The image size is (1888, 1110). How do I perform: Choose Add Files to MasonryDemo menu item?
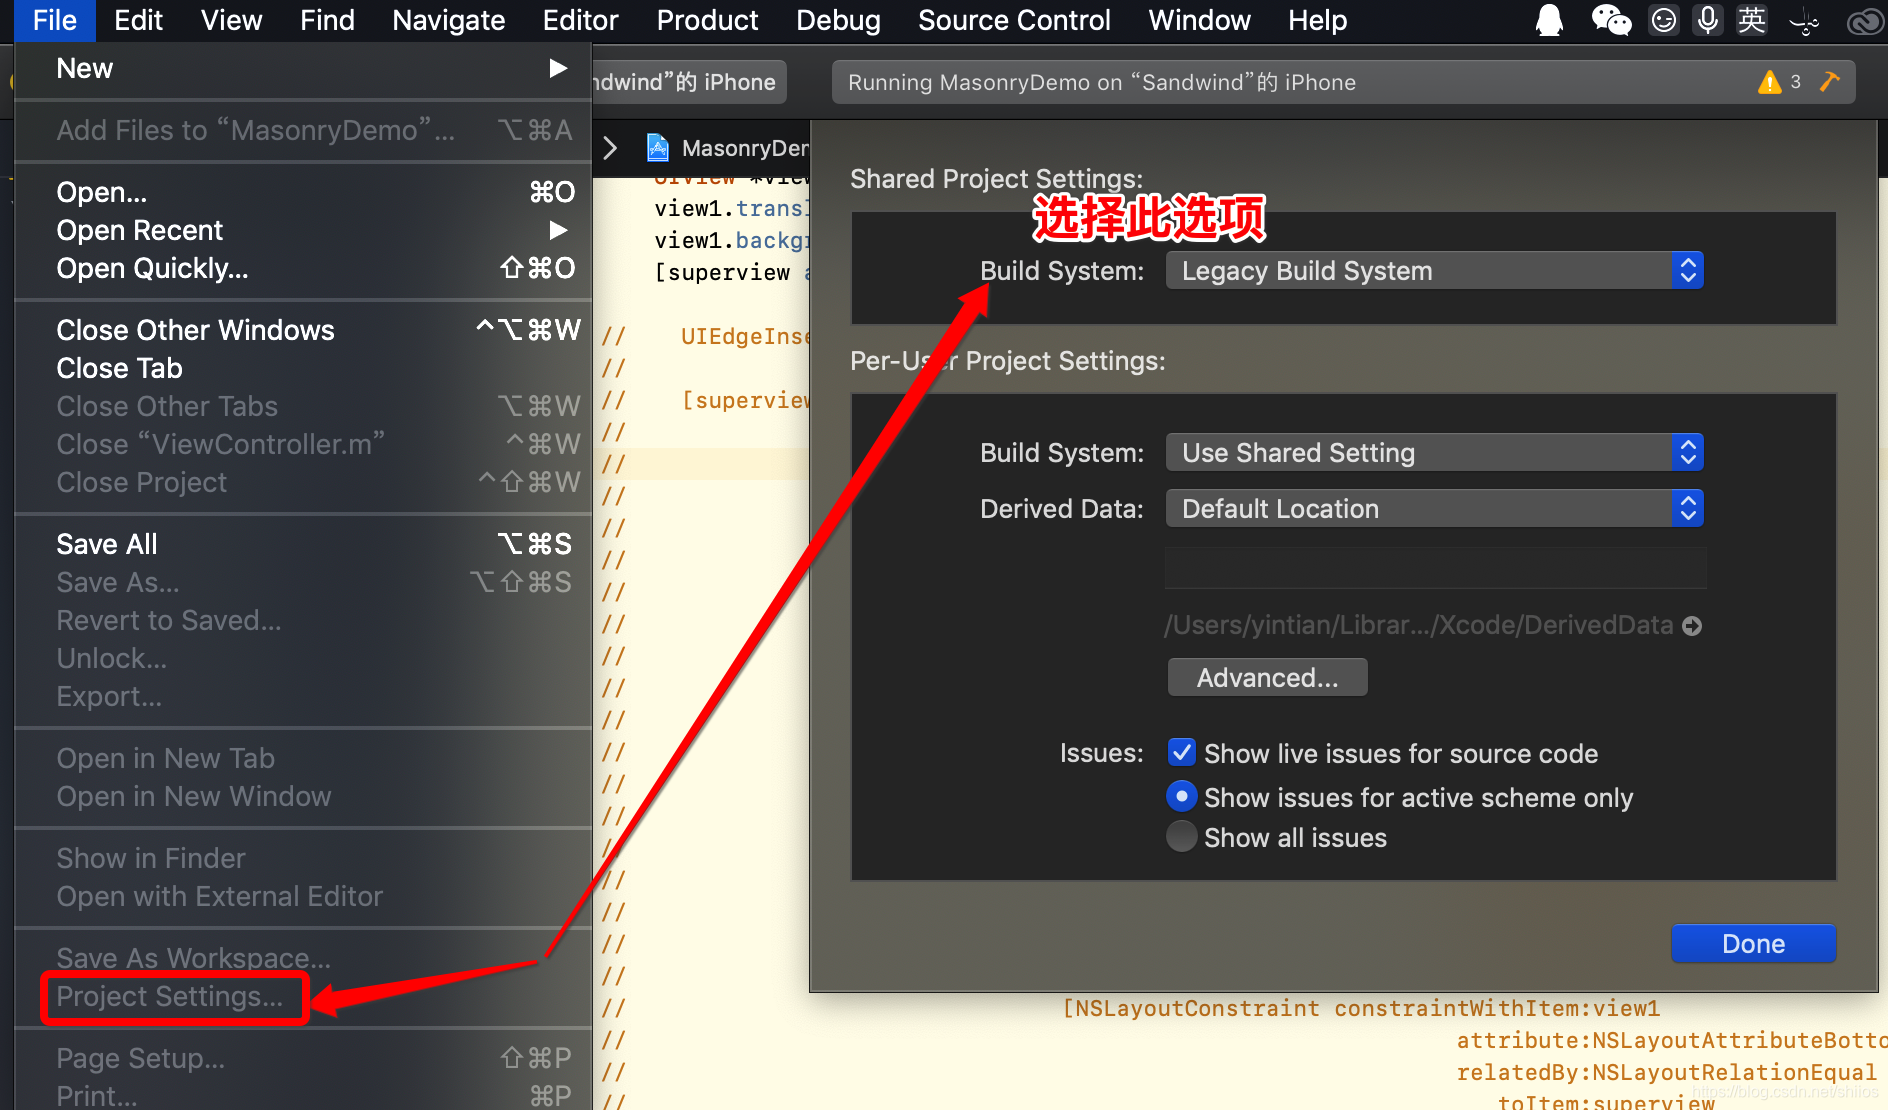pyautogui.click(x=304, y=130)
